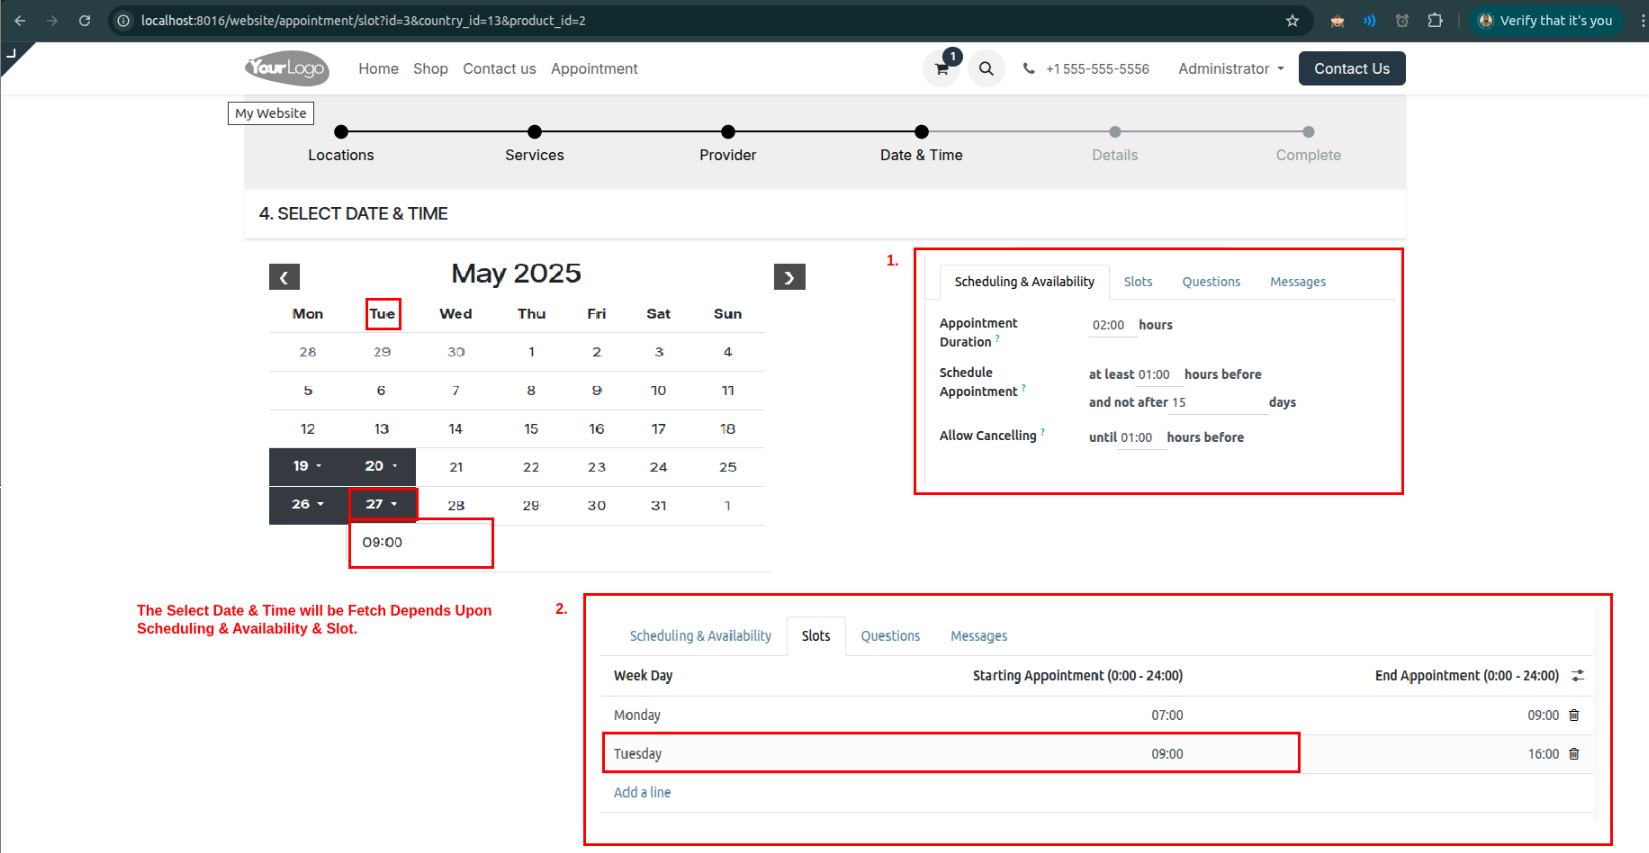1649x853 pixels.
Task: Go to previous month in calendar
Action: coord(284,277)
